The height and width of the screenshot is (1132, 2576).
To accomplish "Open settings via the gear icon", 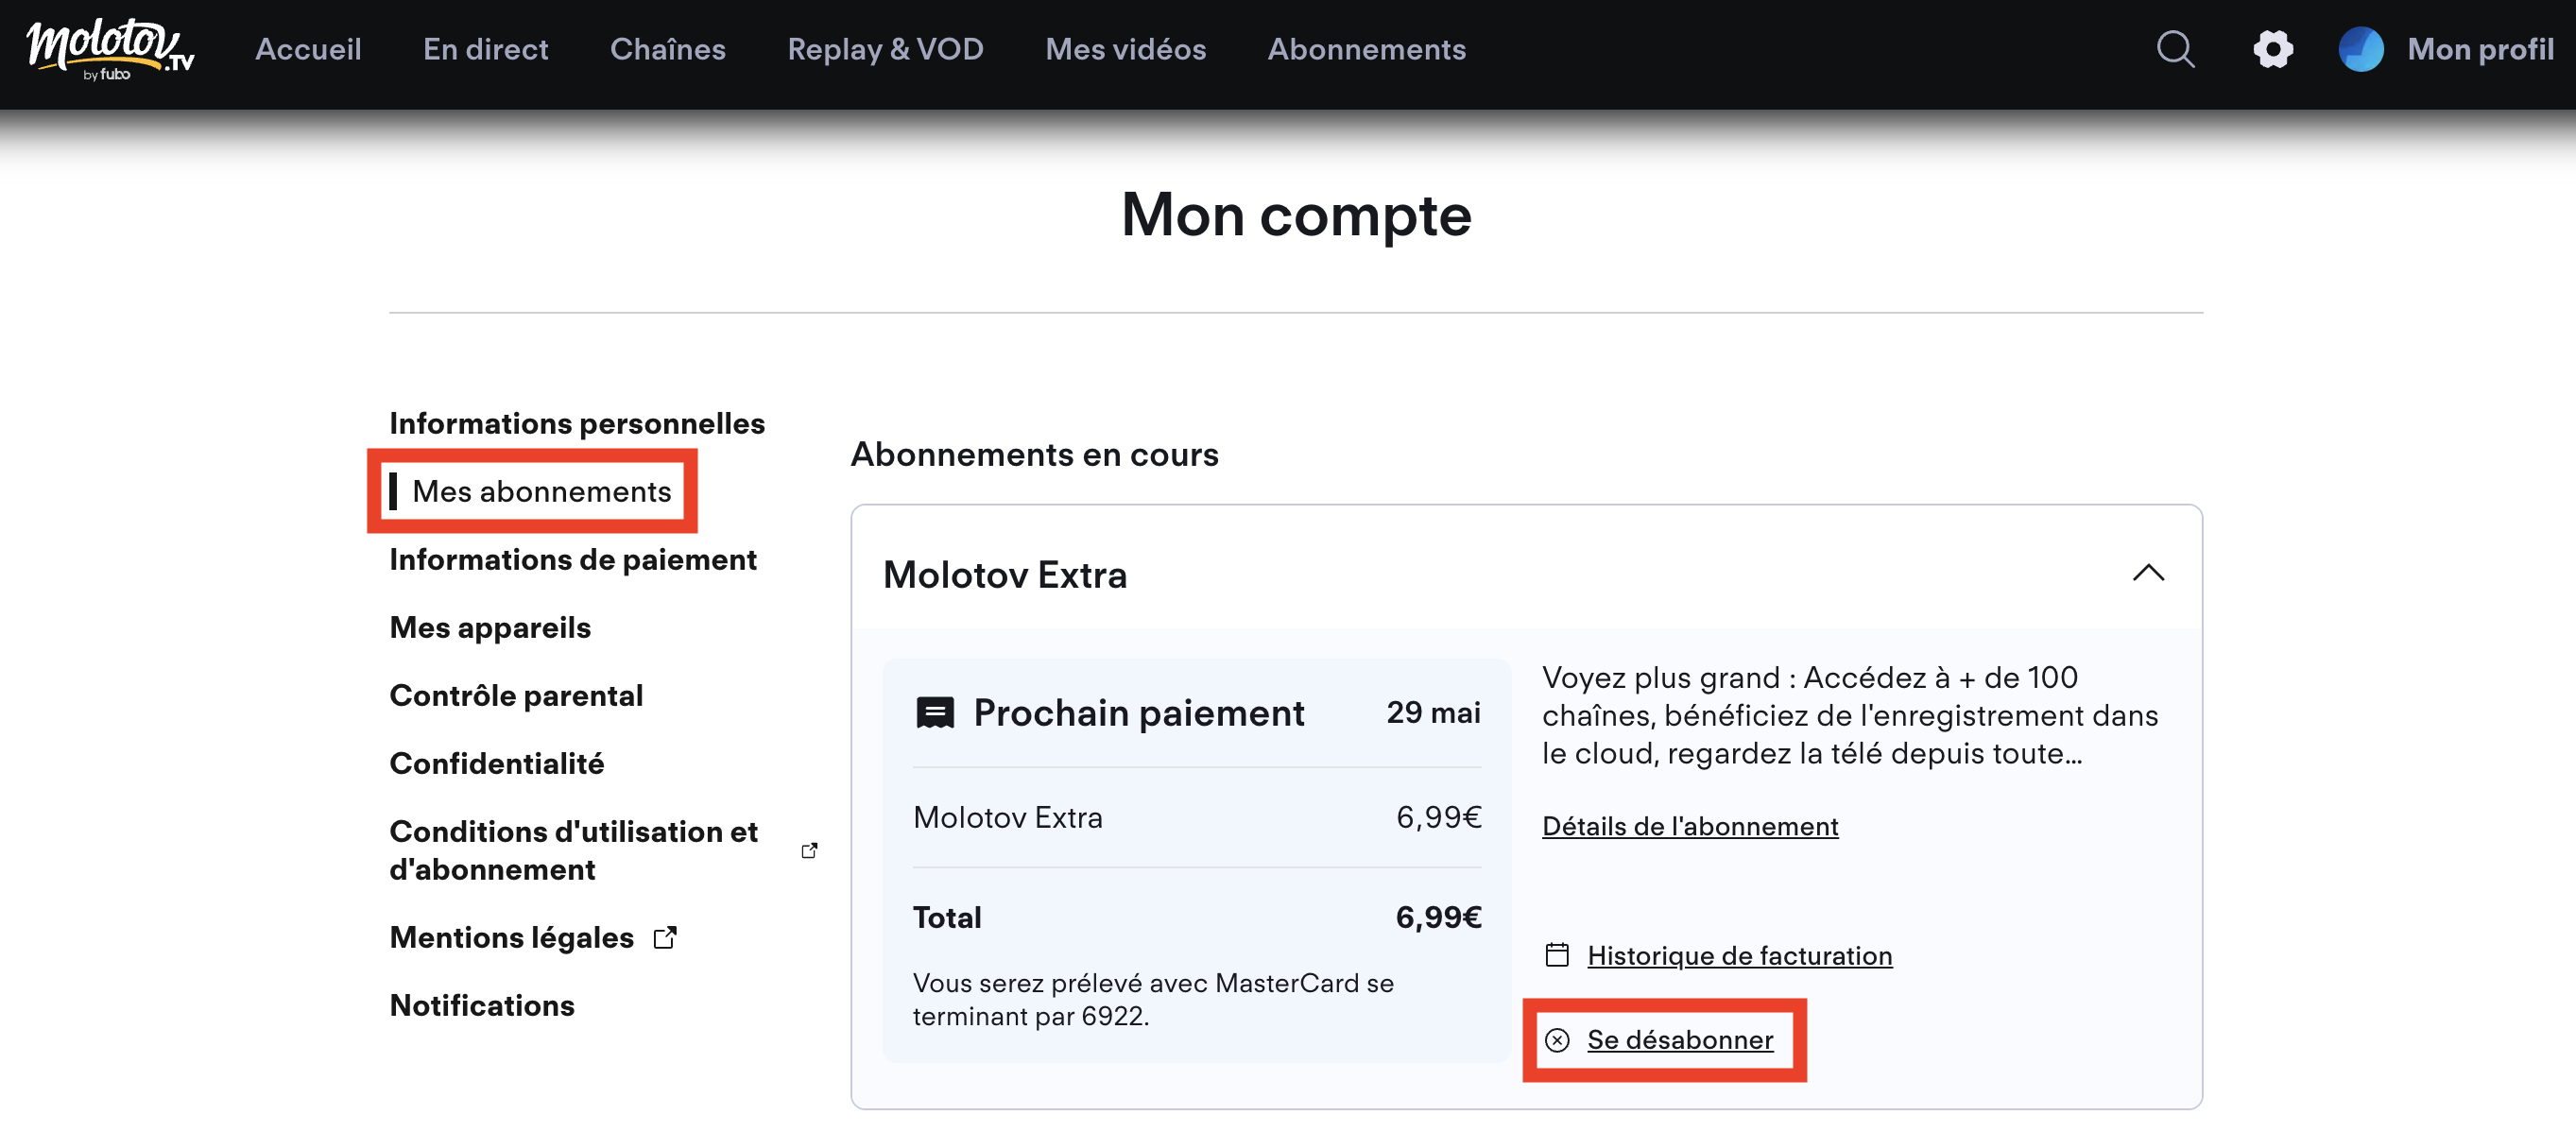I will 2273,49.
